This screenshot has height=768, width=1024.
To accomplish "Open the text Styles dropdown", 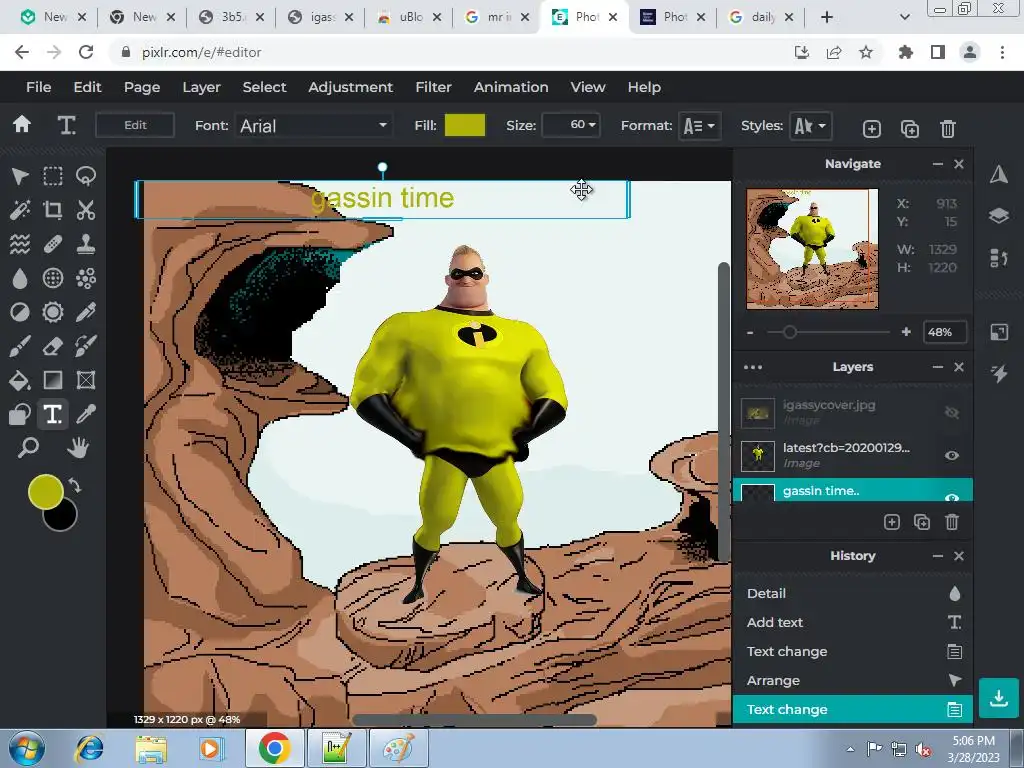I will (x=810, y=125).
